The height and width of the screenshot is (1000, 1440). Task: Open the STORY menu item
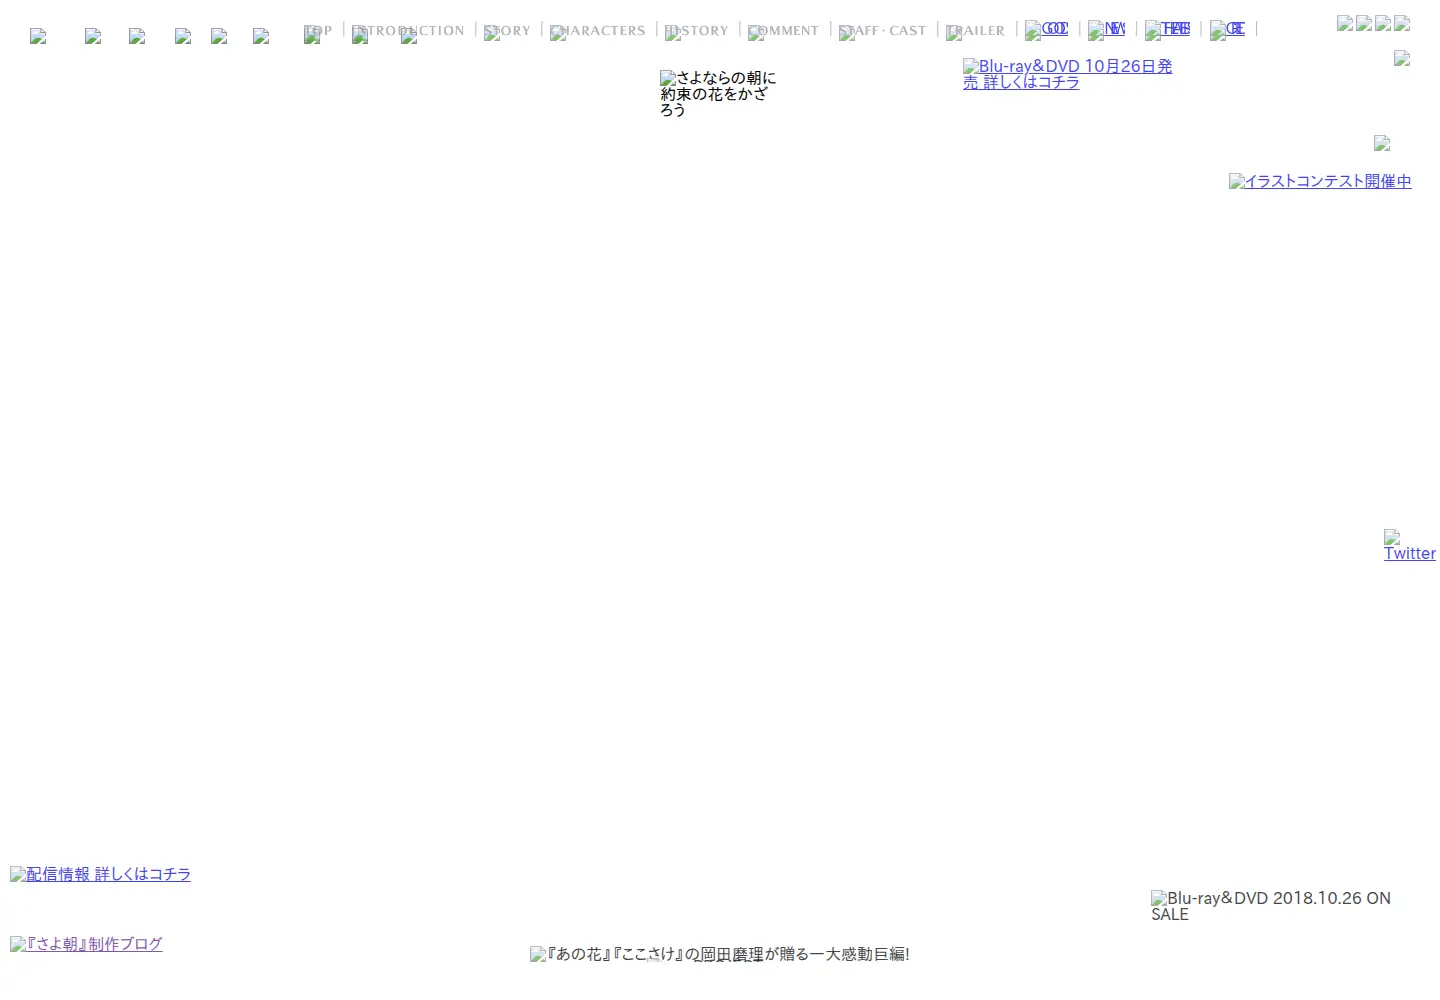508,31
